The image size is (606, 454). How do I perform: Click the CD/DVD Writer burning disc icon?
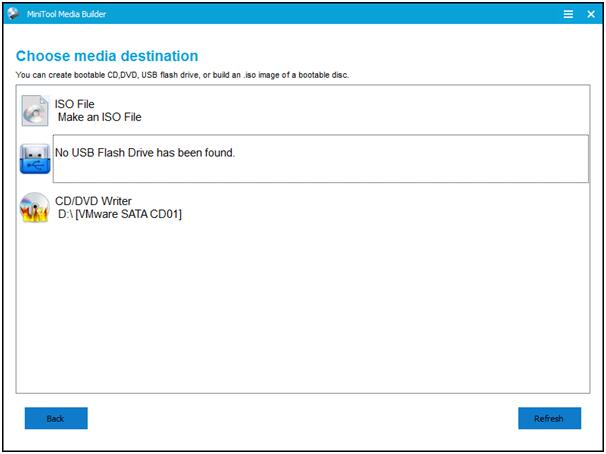pyautogui.click(x=34, y=207)
